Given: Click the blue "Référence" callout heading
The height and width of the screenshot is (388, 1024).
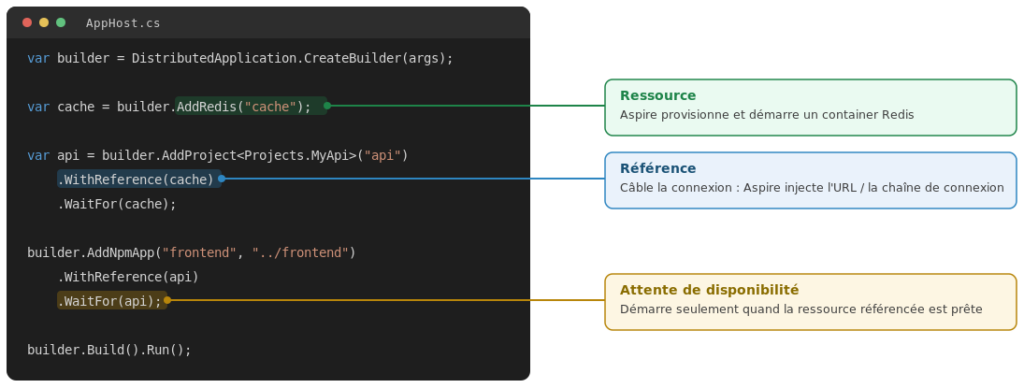Looking at the screenshot, I should point(658,169).
